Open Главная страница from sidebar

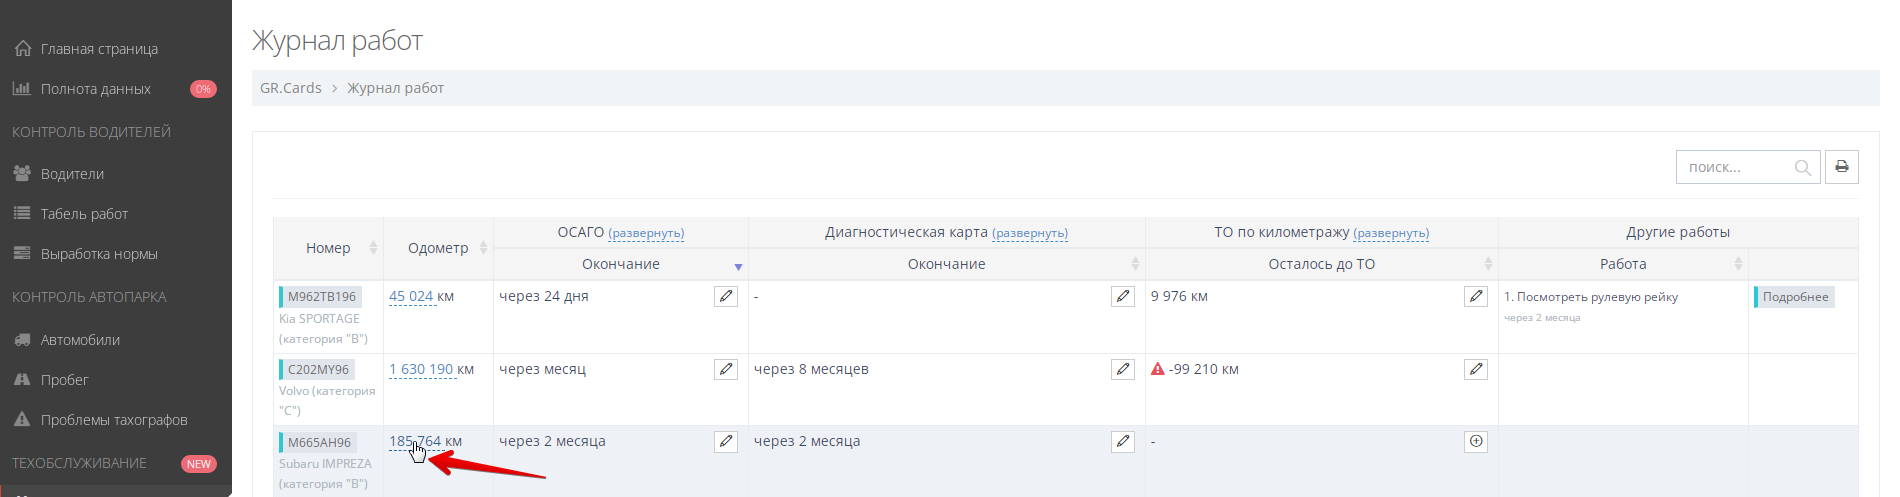pyautogui.click(x=99, y=49)
